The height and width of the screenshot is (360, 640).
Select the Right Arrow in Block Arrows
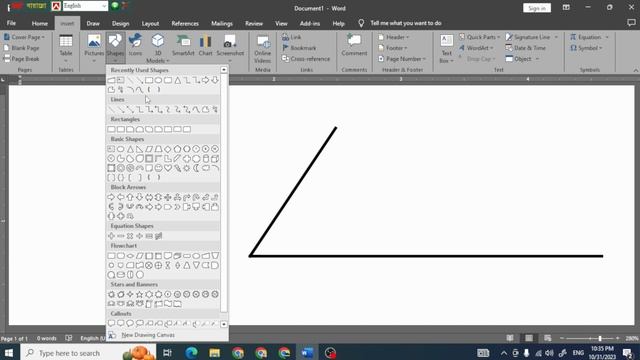point(111,197)
